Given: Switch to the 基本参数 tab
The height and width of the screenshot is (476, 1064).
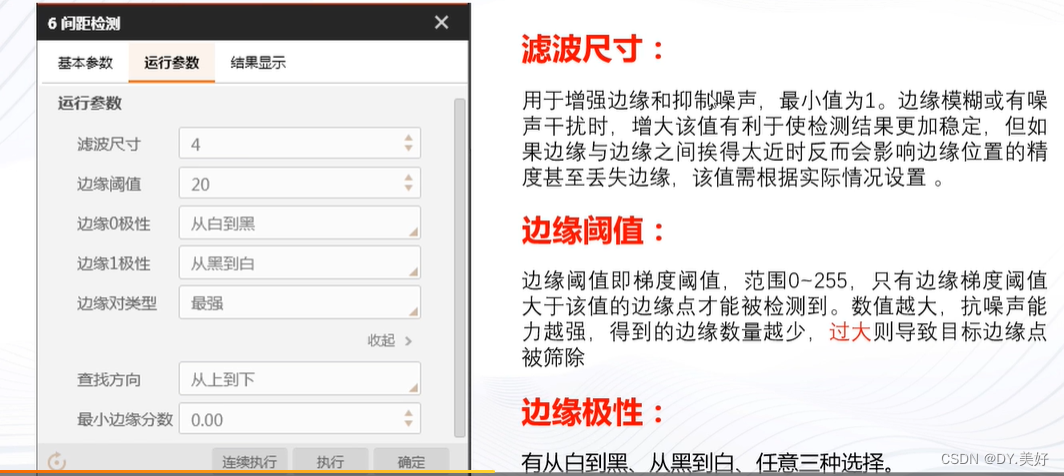Looking at the screenshot, I should [x=85, y=63].
